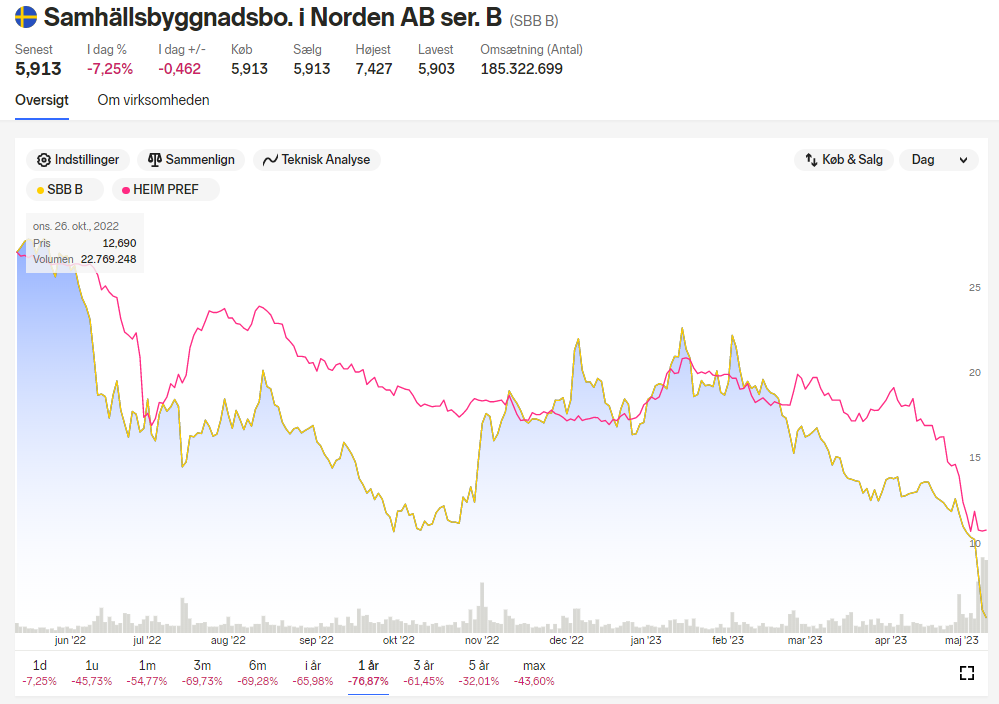Screen dimensions: 999x704
Task: Select 3 år time range
Action: point(424,673)
